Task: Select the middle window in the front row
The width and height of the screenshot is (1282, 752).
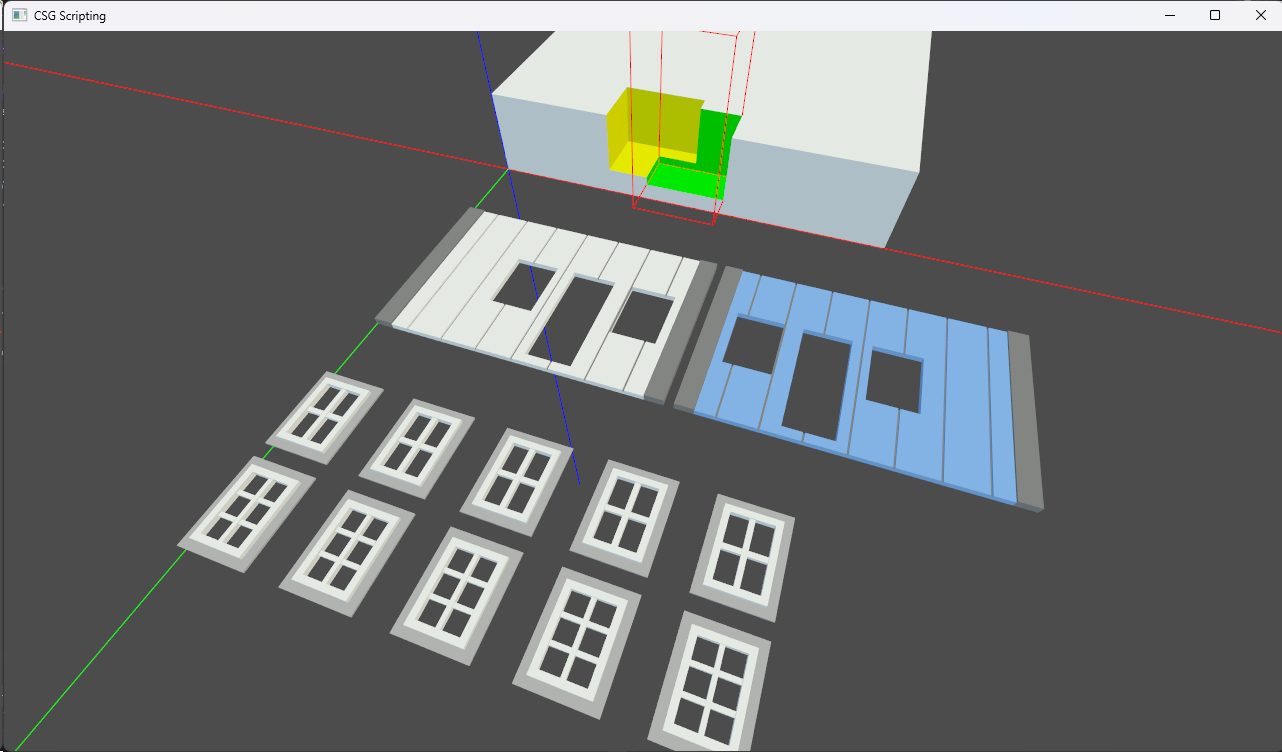Action: click(x=455, y=594)
